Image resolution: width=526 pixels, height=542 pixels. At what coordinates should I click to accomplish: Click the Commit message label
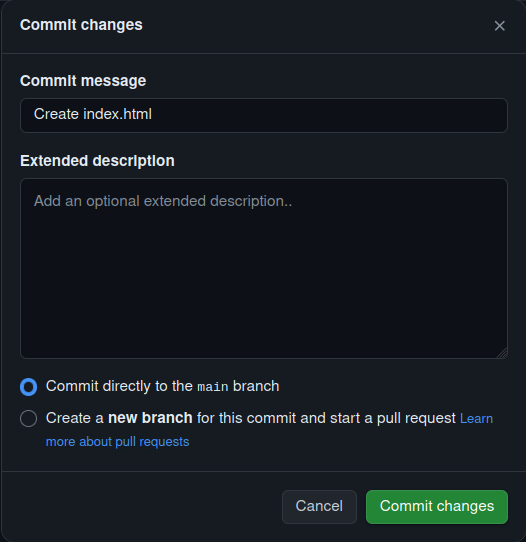pyautogui.click(x=83, y=81)
